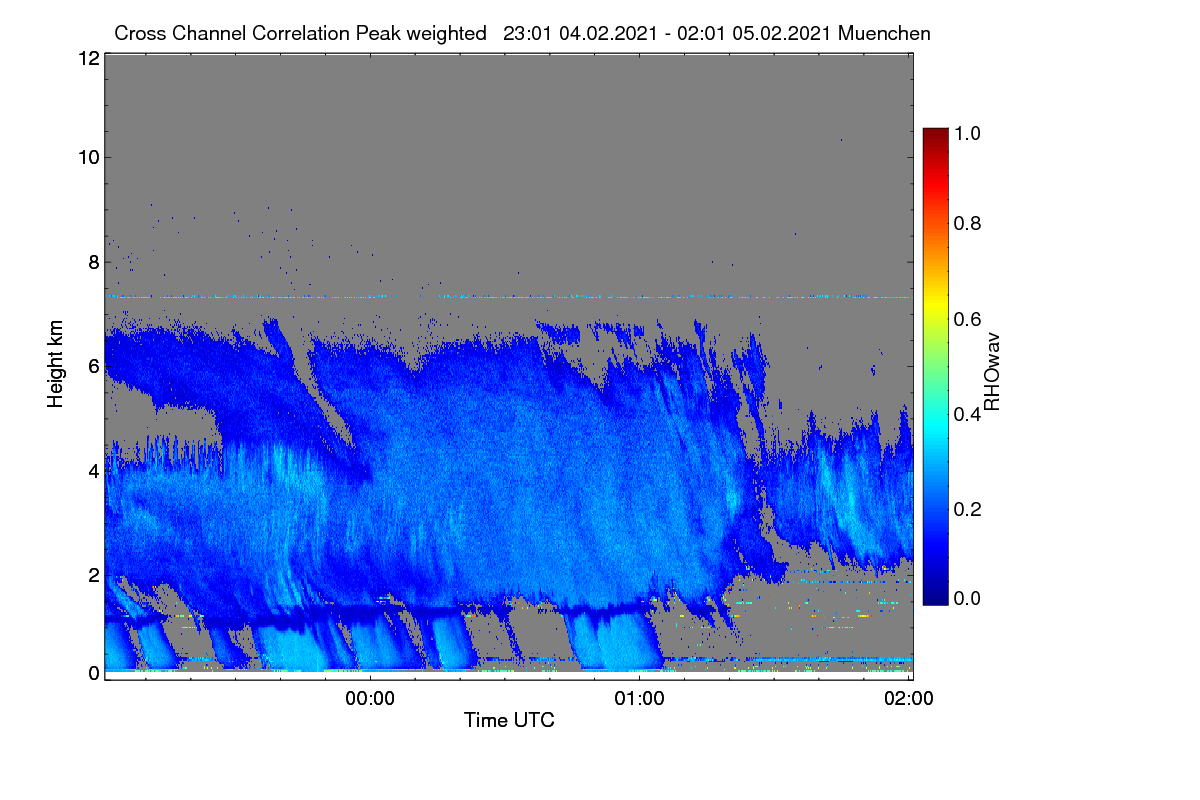Screen dimensions: 1200x800
Task: Click the y-axis tick label '8'
Action: pos(93,262)
